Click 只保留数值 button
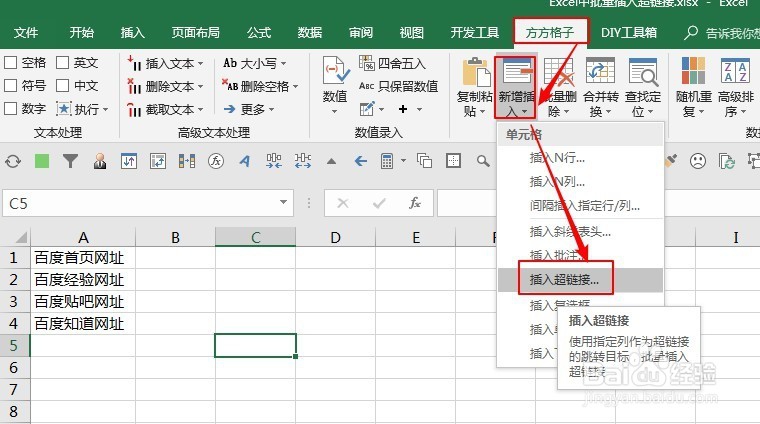 (398, 86)
